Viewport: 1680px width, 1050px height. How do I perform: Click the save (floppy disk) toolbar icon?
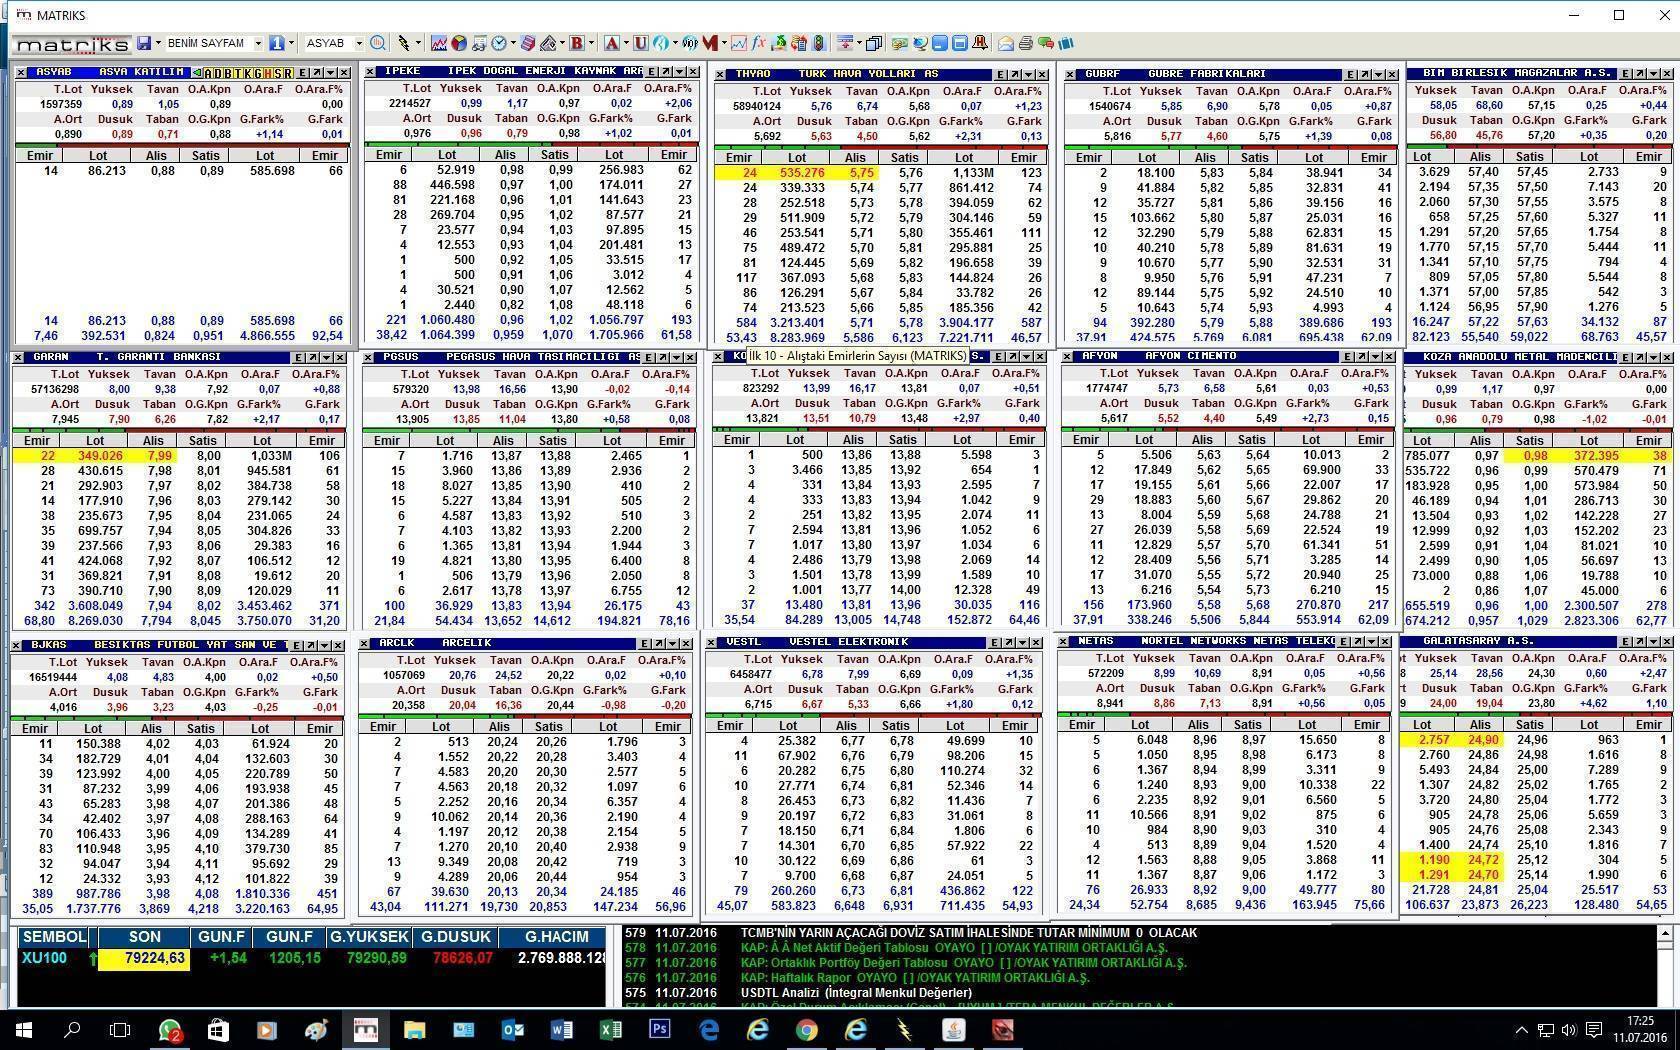coord(145,43)
